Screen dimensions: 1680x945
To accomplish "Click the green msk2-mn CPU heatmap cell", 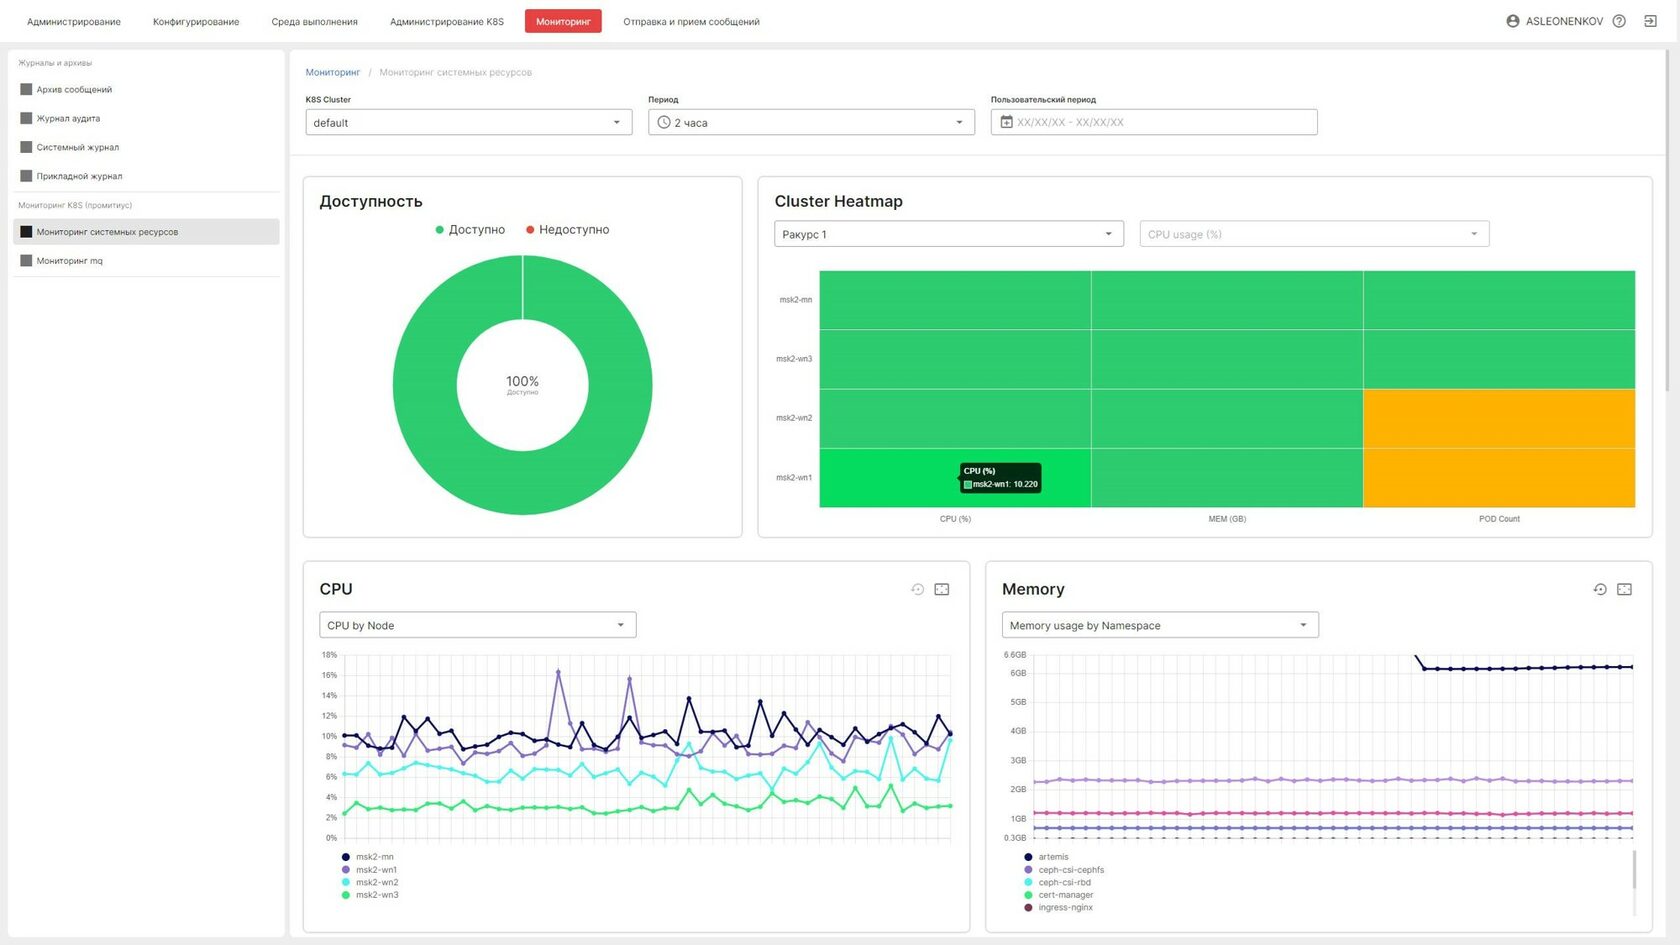I will tap(955, 300).
